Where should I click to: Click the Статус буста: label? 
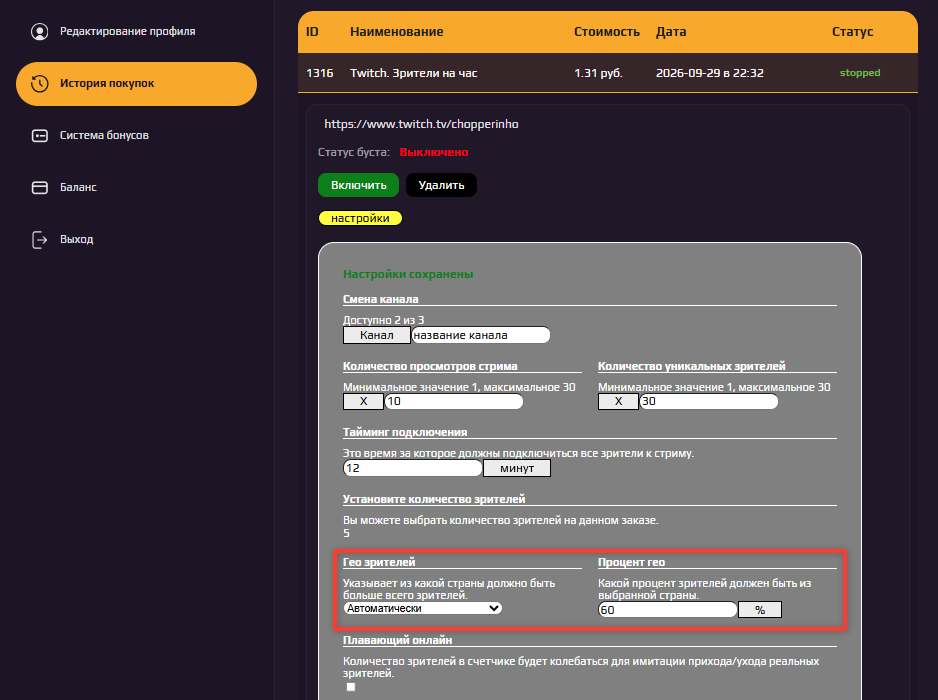(x=354, y=152)
